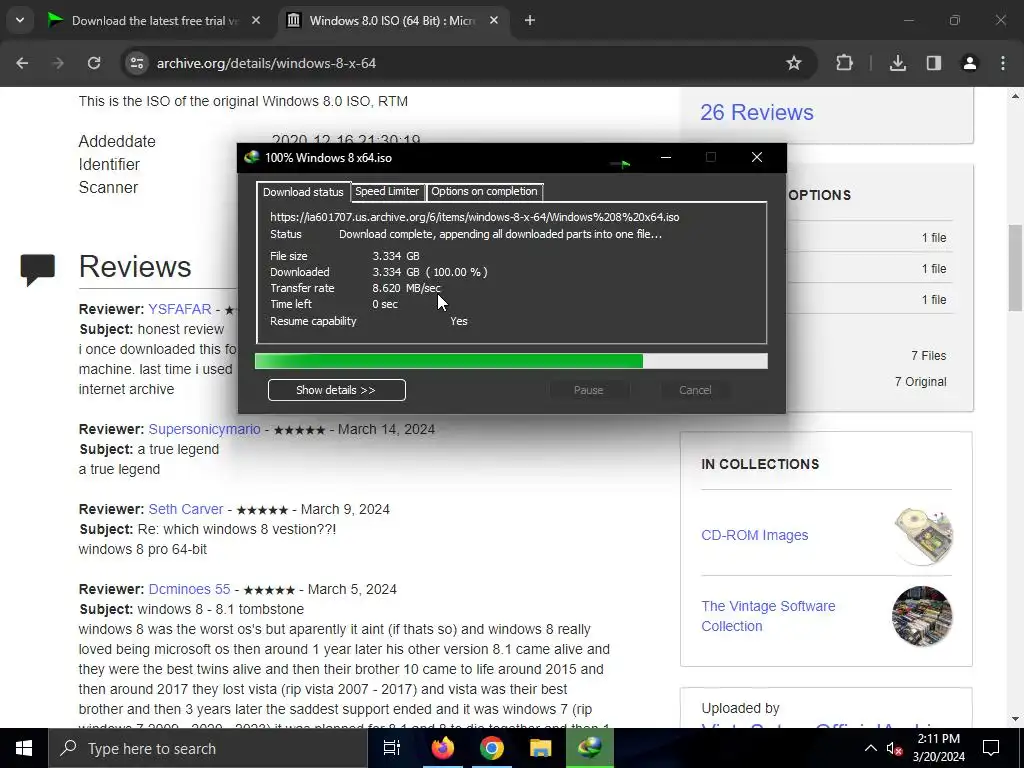Open File Explorer from the taskbar
Screen dimensions: 1024x768
[x=540, y=748]
